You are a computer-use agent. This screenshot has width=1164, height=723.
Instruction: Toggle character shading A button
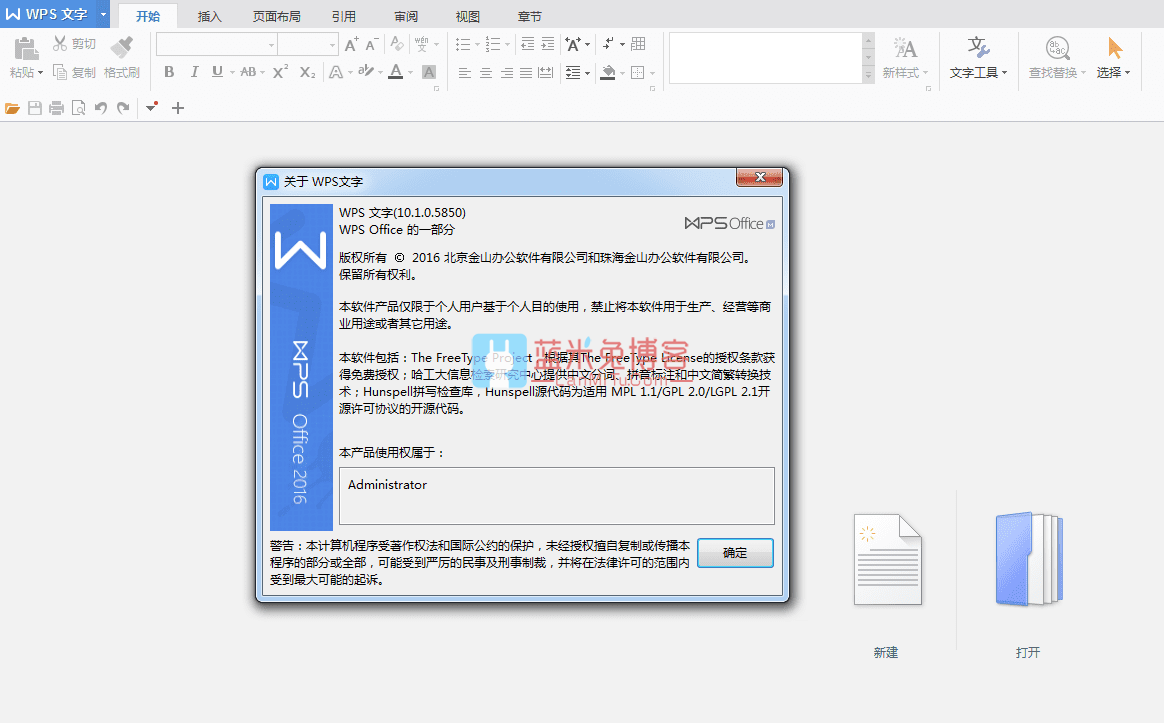coord(429,72)
